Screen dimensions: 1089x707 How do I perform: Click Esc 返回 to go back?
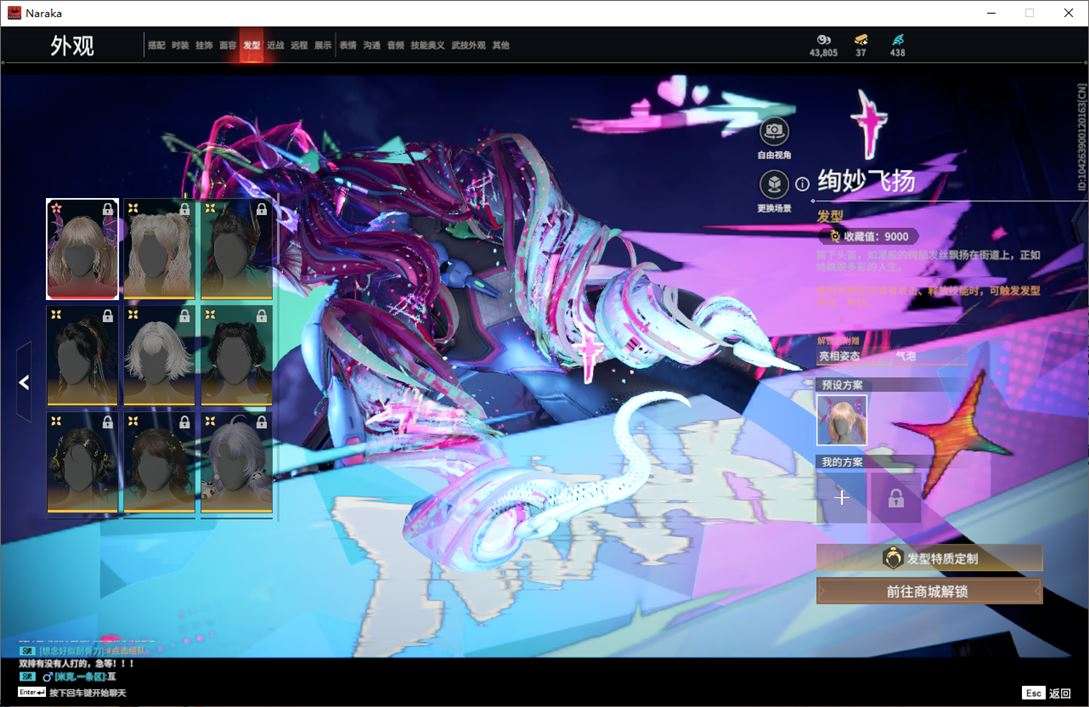pyautogui.click(x=1047, y=692)
